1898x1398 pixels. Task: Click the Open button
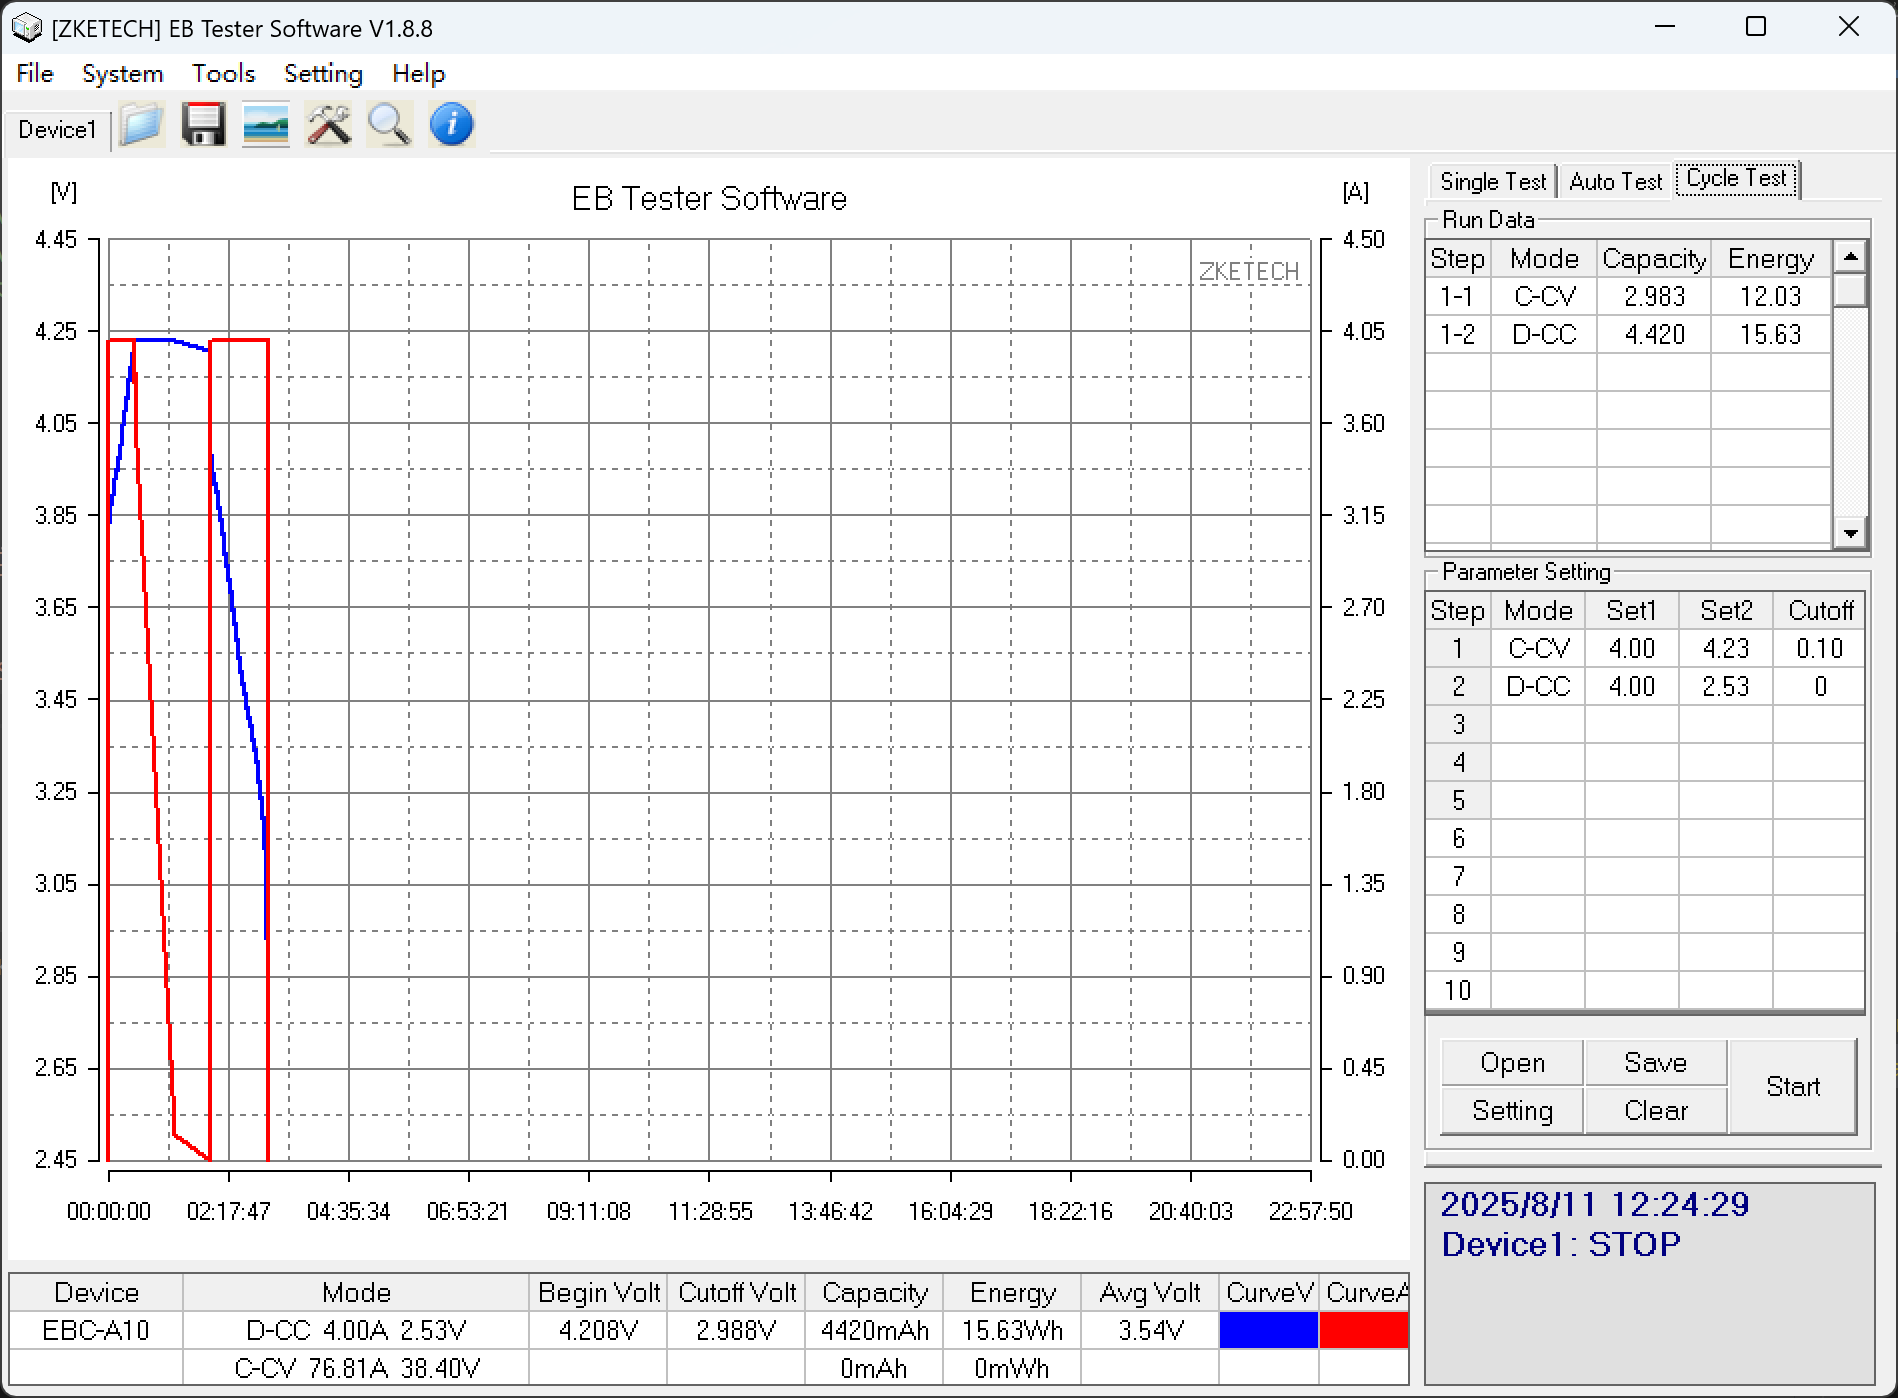click(1512, 1063)
